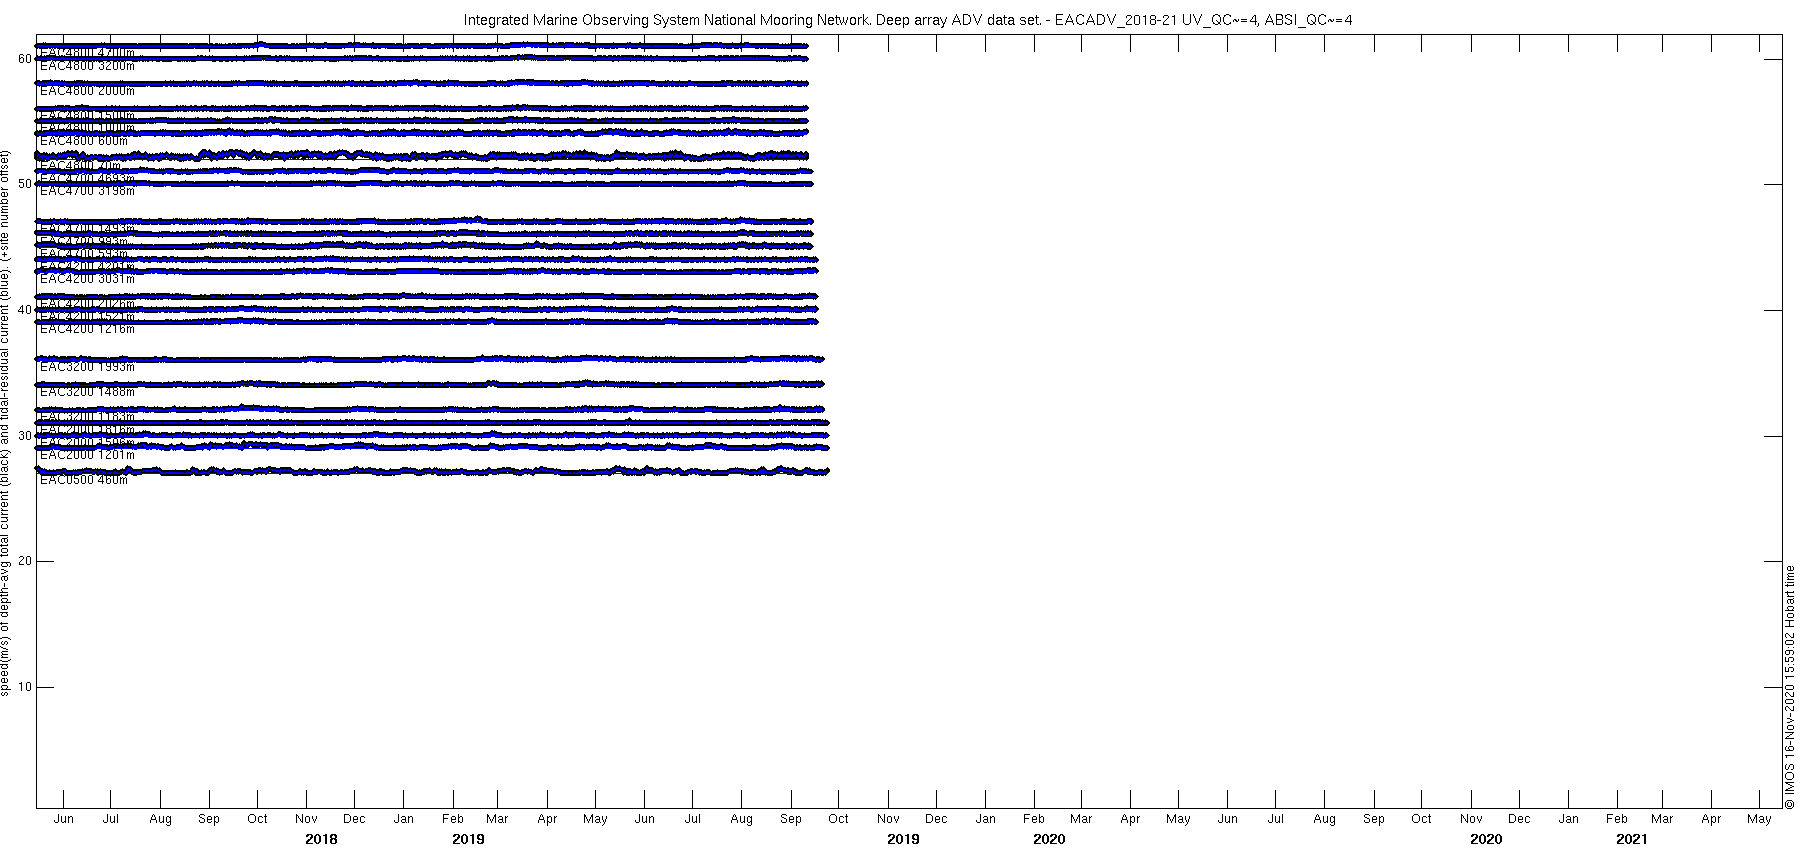The width and height of the screenshot is (1800, 850).
Task: Click the wavy current trace above 'EAC4800 70m'
Action: 421,155
